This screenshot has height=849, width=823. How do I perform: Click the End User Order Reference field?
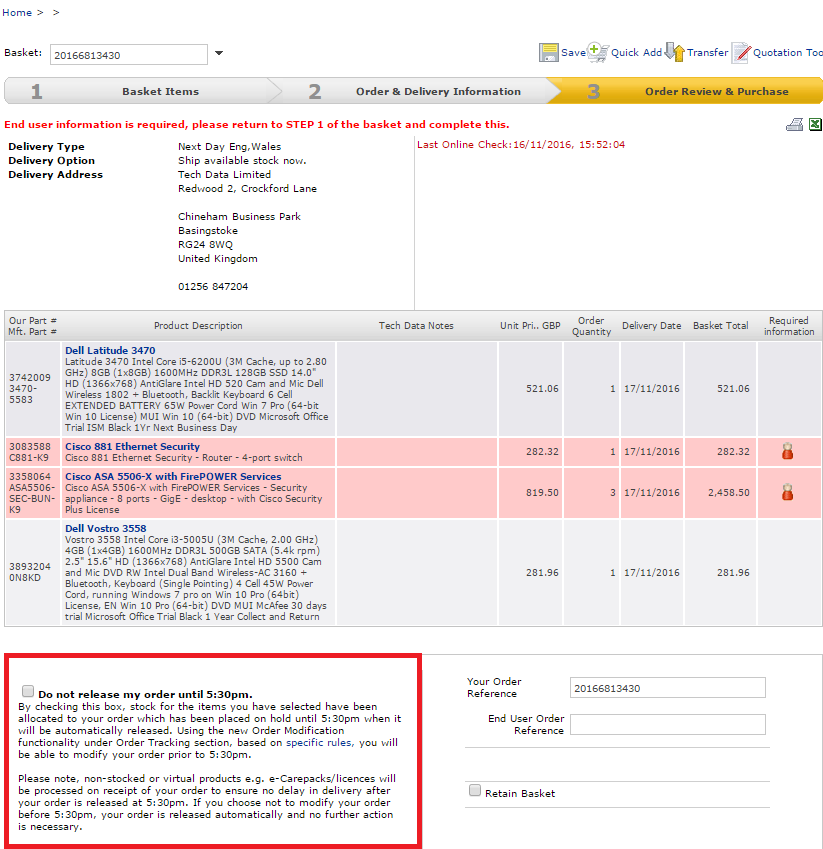pyautogui.click(x=667, y=724)
